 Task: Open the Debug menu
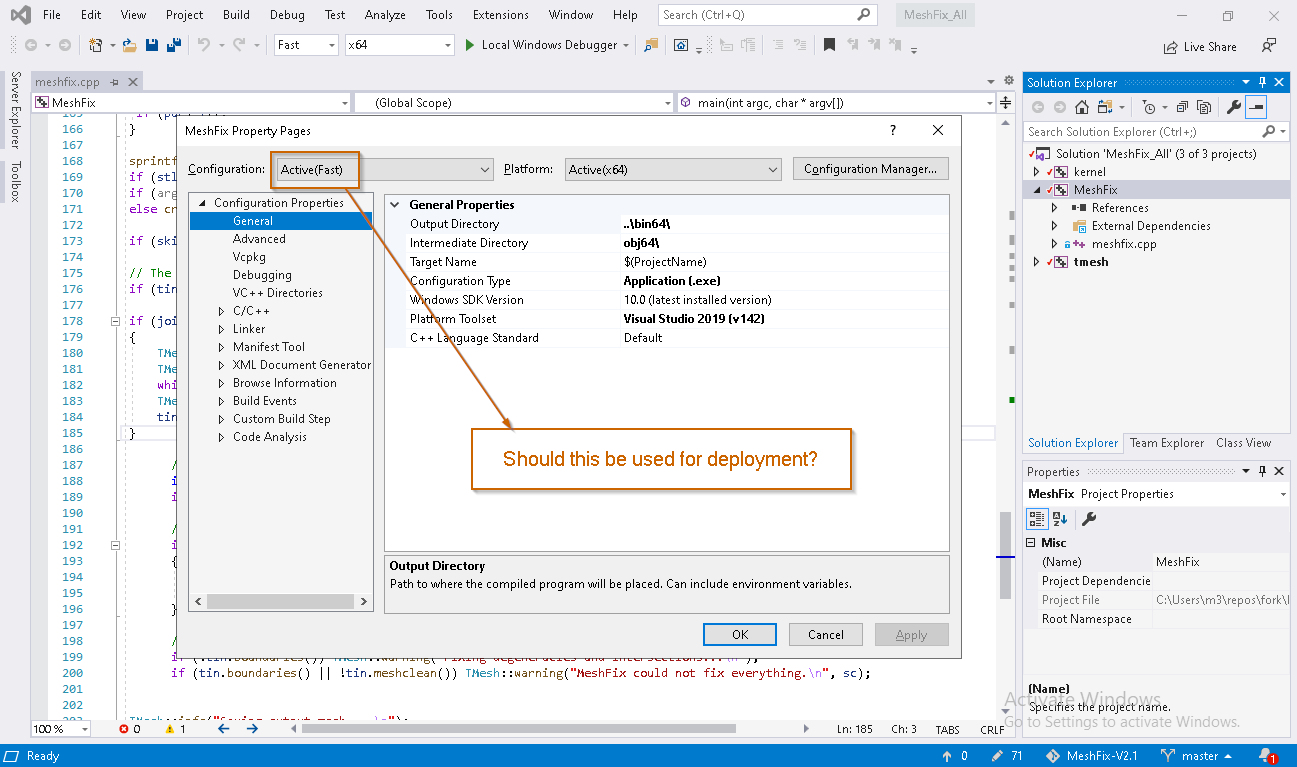pyautogui.click(x=287, y=14)
